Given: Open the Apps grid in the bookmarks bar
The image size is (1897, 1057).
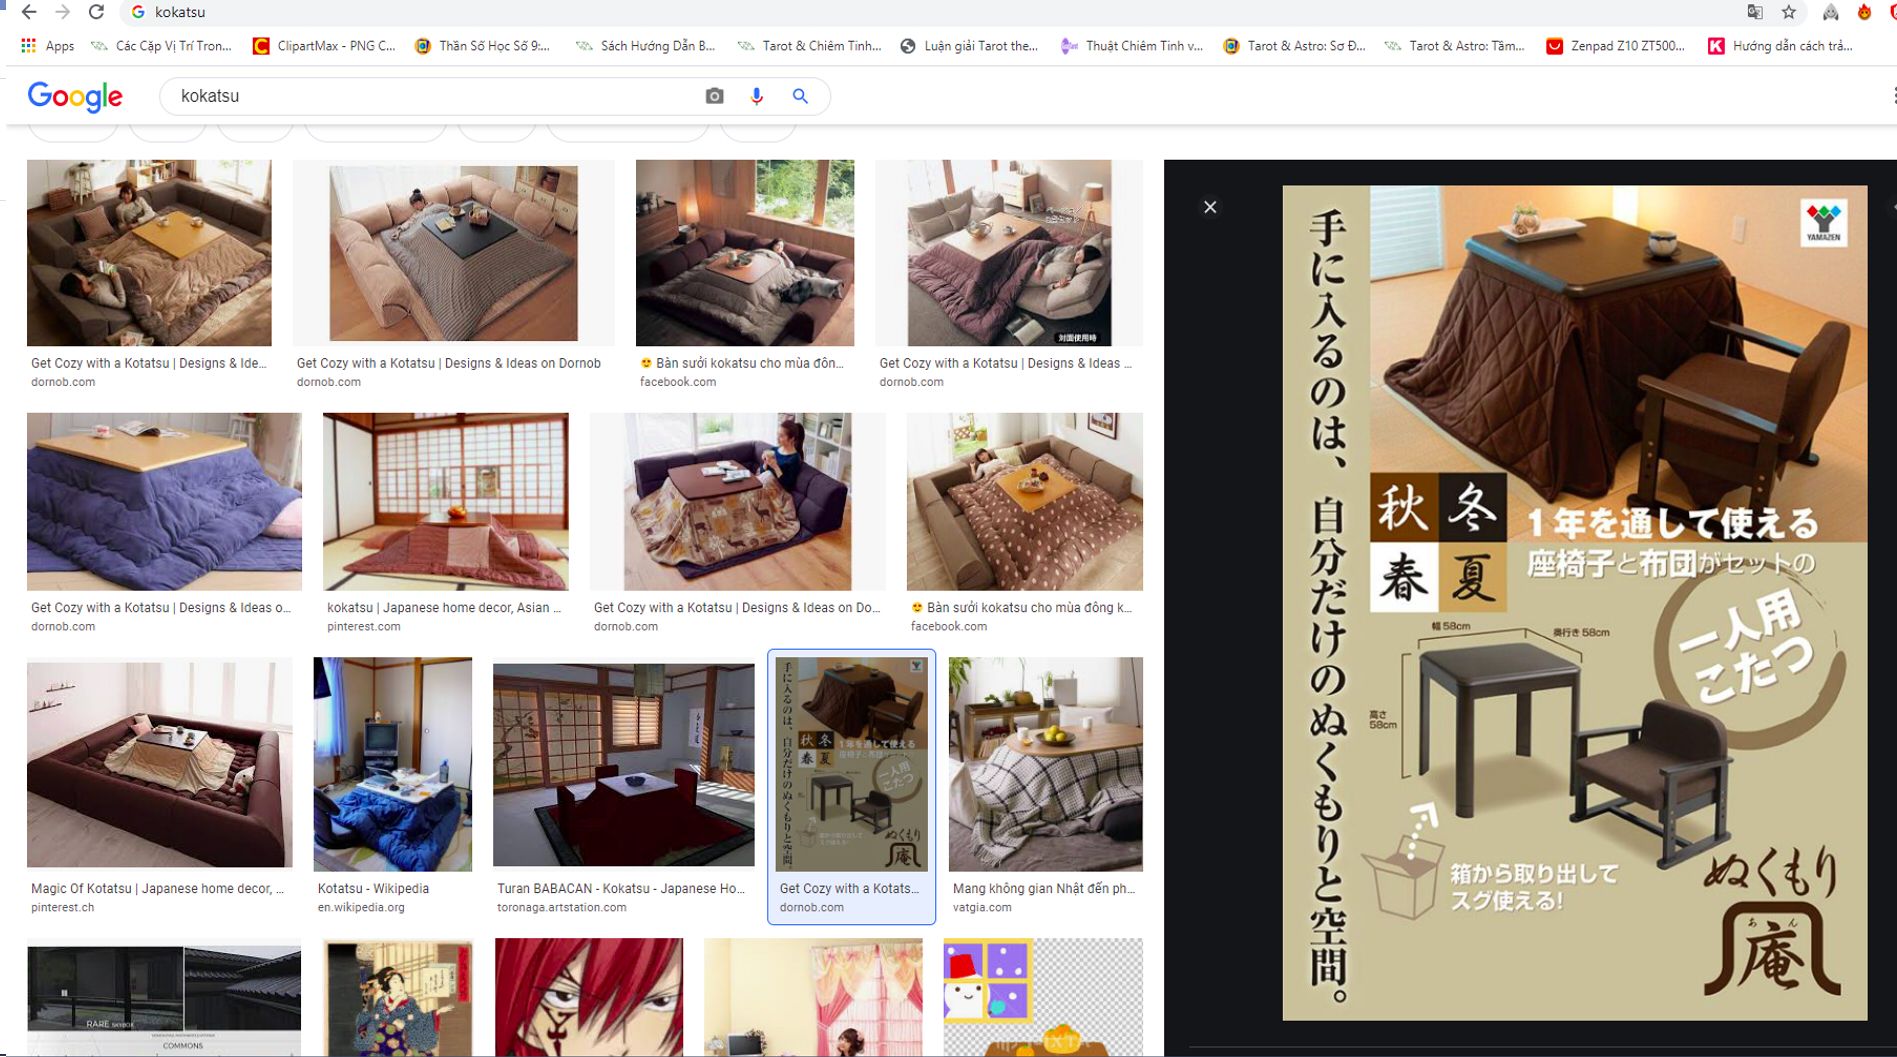Looking at the screenshot, I should [x=48, y=46].
